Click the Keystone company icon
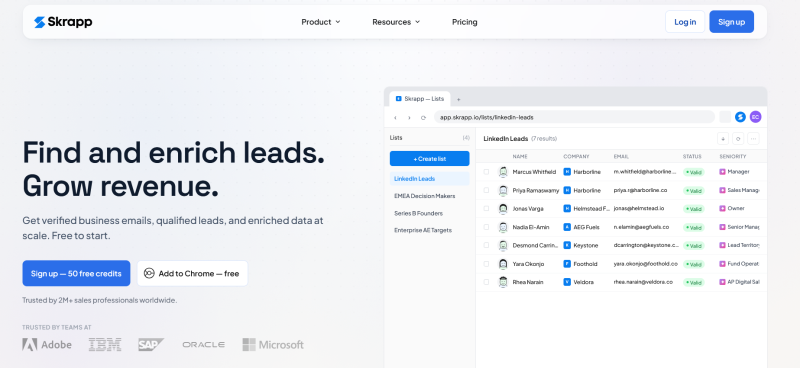The width and height of the screenshot is (800, 368). tap(567, 246)
